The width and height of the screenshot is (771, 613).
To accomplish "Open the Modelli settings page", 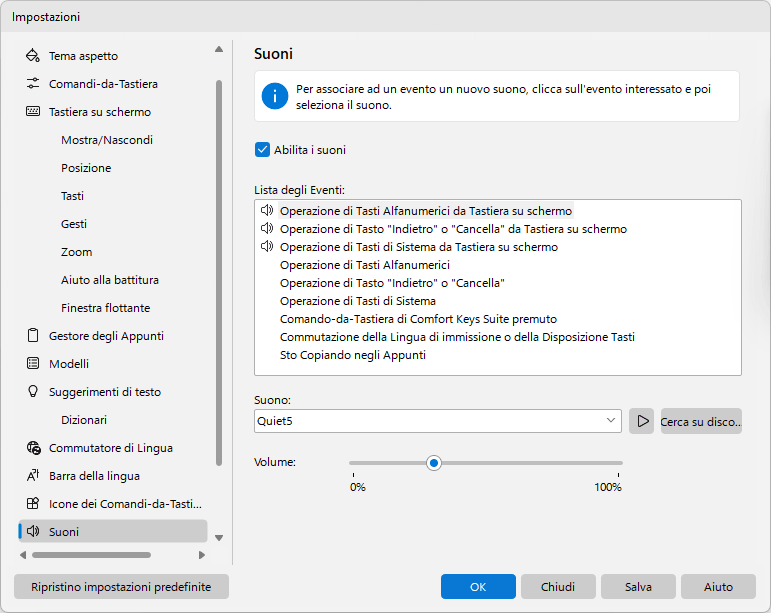I will pos(69,364).
